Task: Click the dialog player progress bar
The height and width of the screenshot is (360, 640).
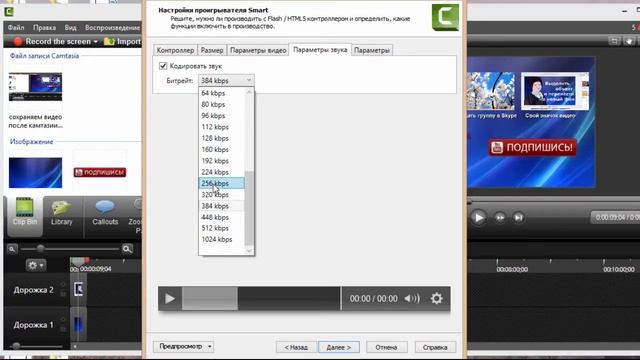Action: coord(261,298)
